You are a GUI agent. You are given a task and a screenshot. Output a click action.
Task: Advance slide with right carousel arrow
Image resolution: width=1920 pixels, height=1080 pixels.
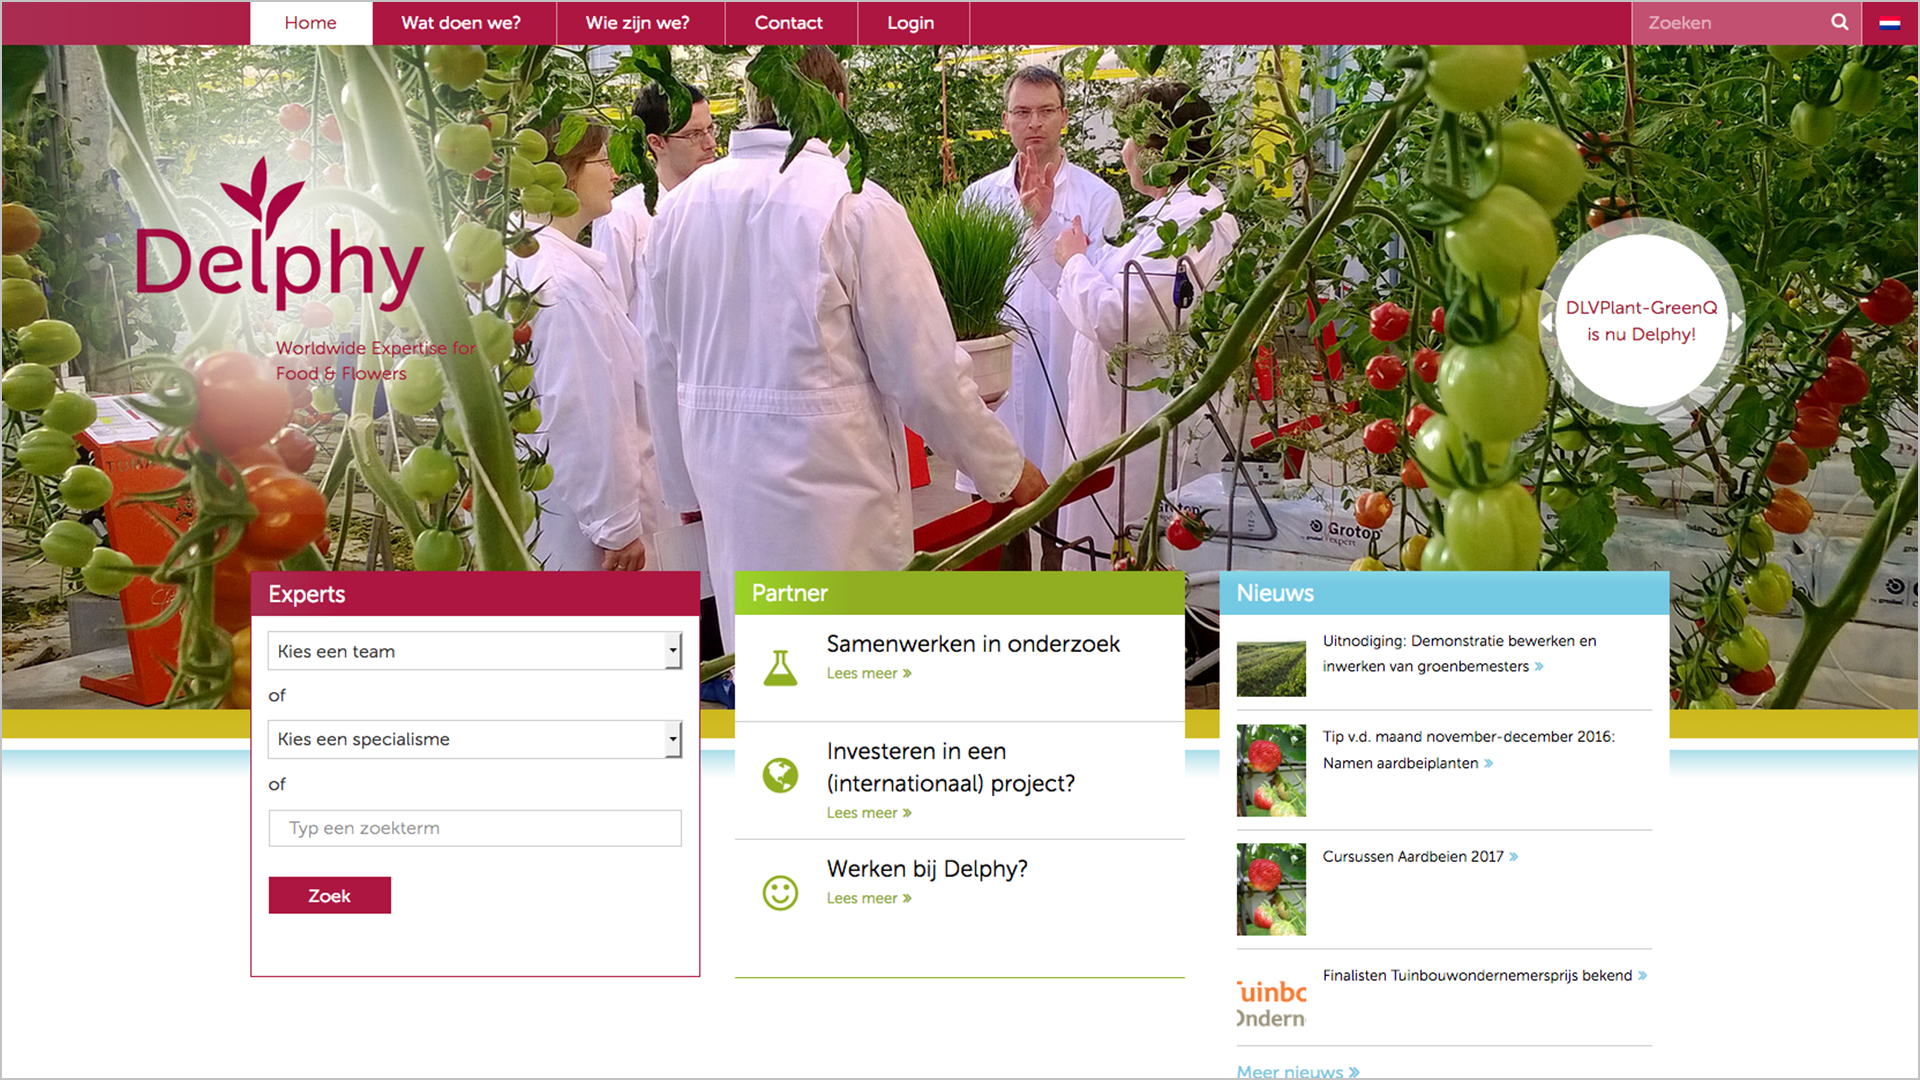click(x=1737, y=322)
